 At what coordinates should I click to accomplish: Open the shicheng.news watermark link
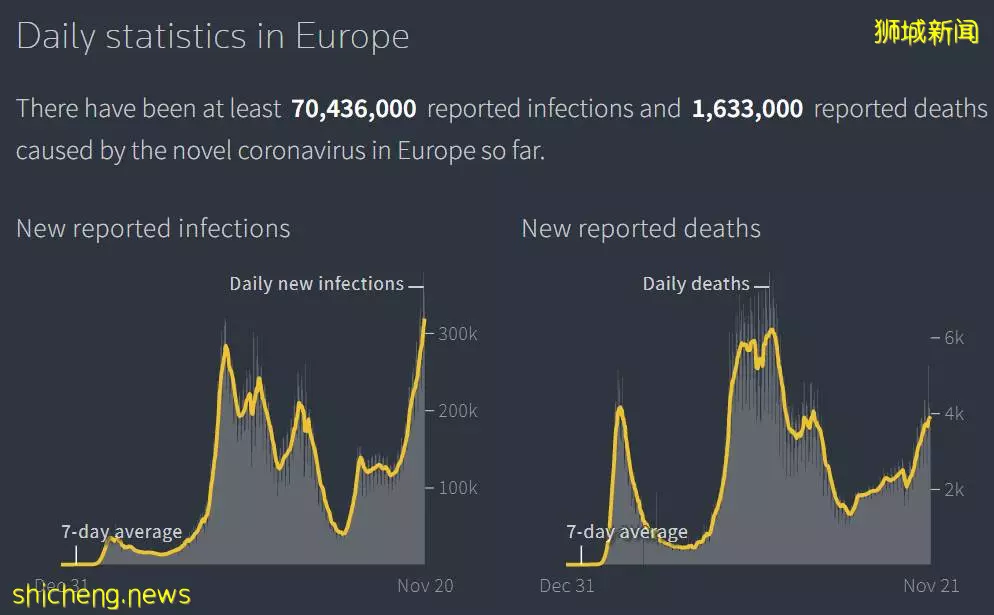(101, 595)
